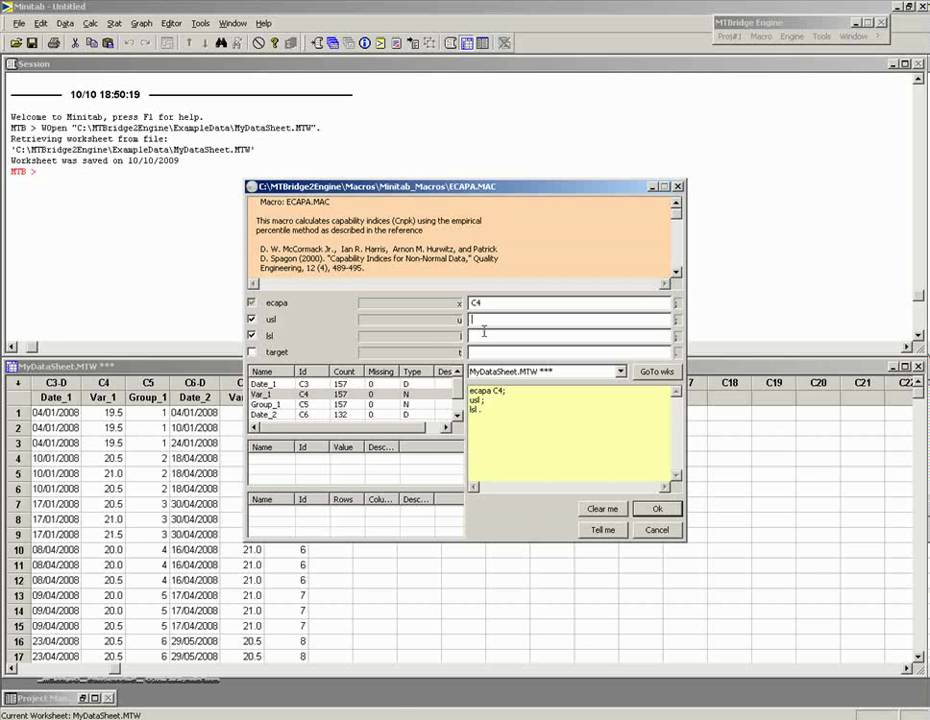930x720 pixels.
Task: Open the Graph menu
Action: (x=141, y=23)
